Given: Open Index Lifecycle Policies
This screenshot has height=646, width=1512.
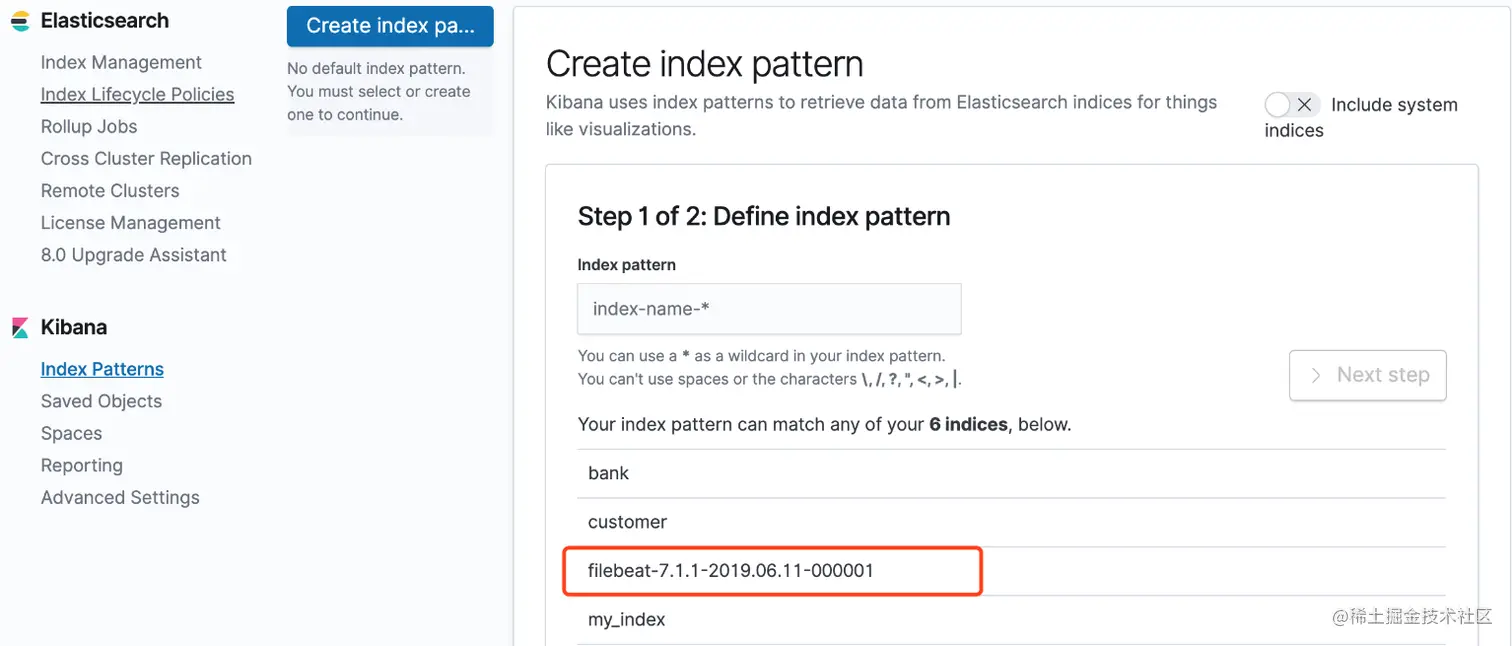Looking at the screenshot, I should pos(137,95).
